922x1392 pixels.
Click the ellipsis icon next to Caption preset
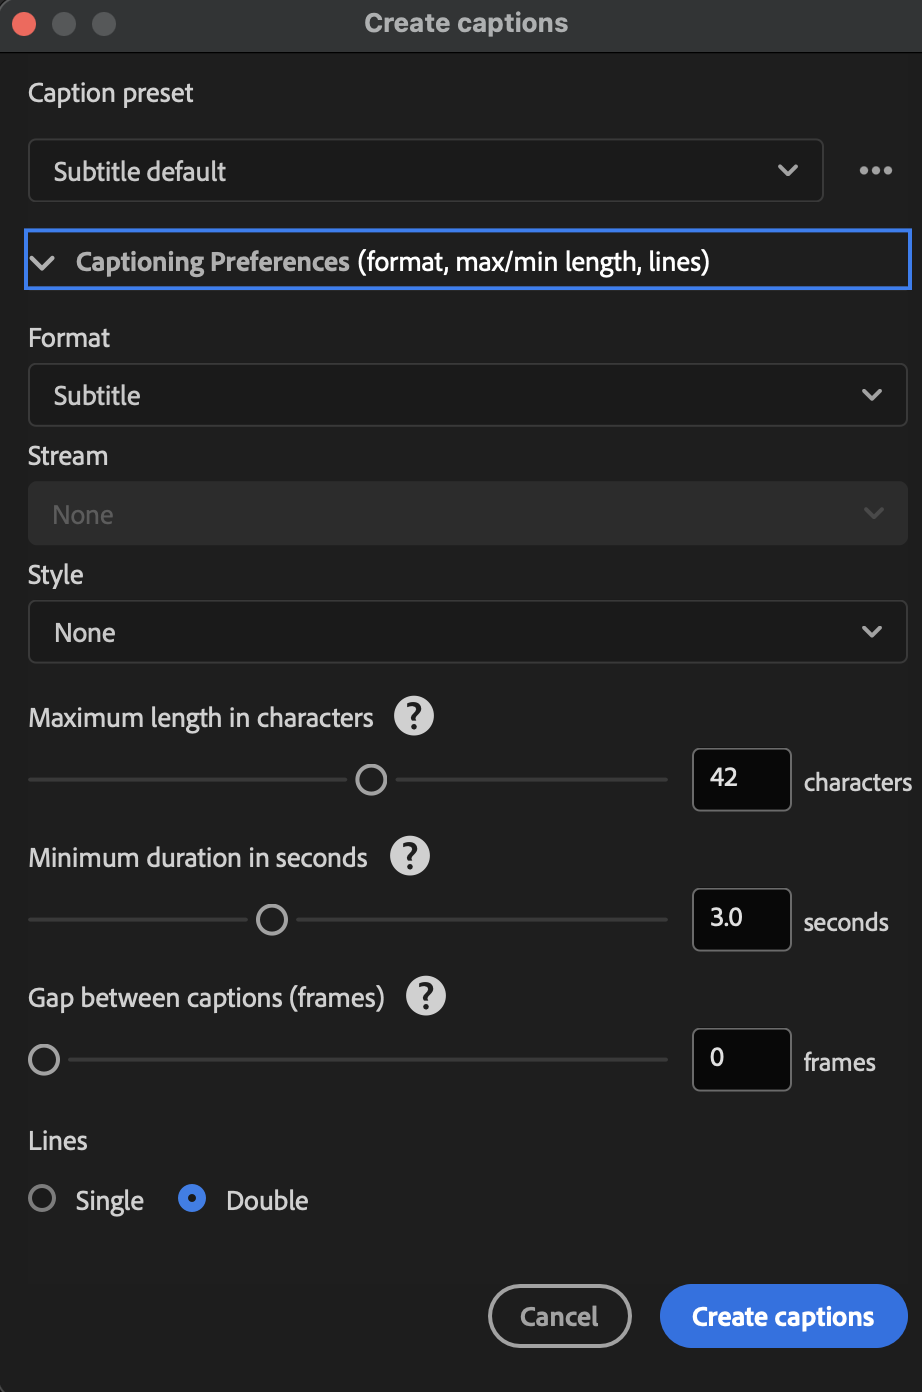pyautogui.click(x=875, y=170)
